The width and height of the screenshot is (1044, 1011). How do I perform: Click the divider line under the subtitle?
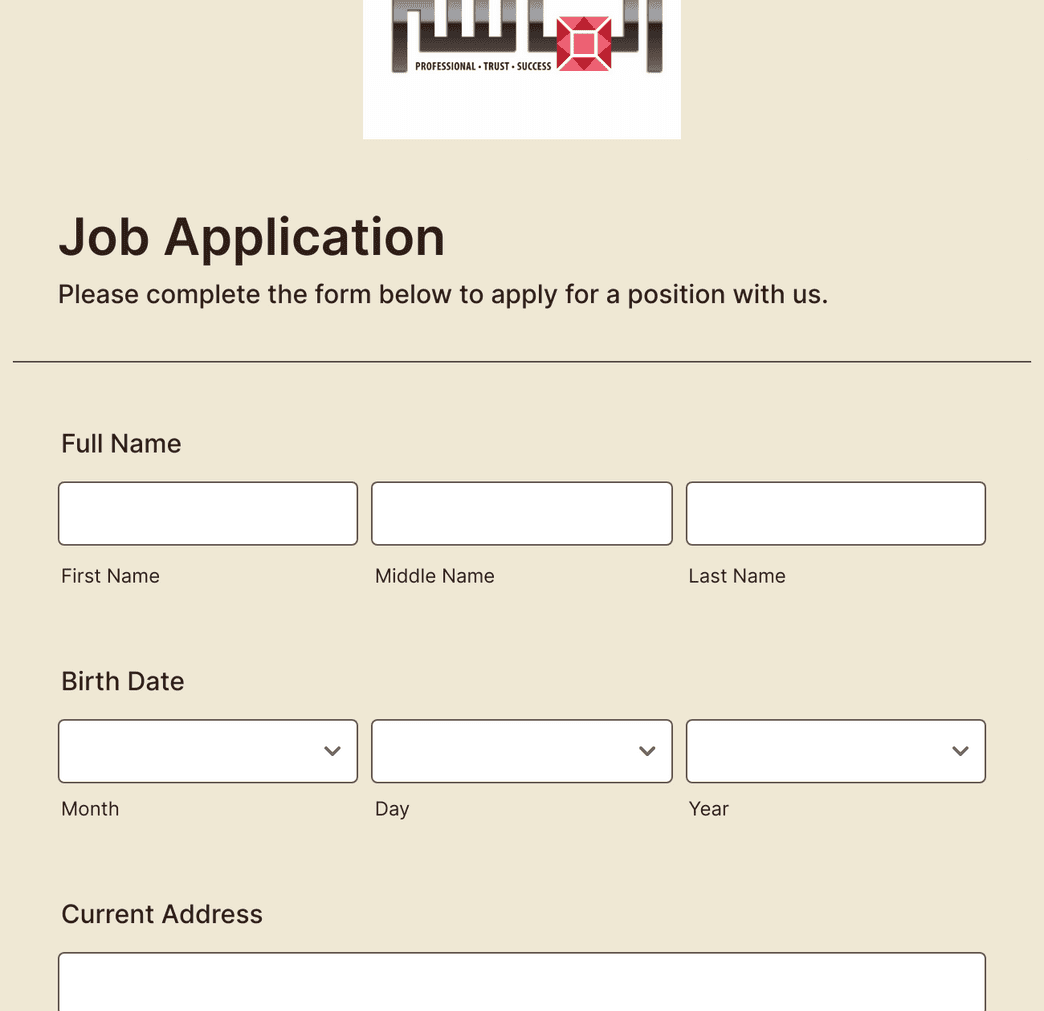click(x=521, y=361)
